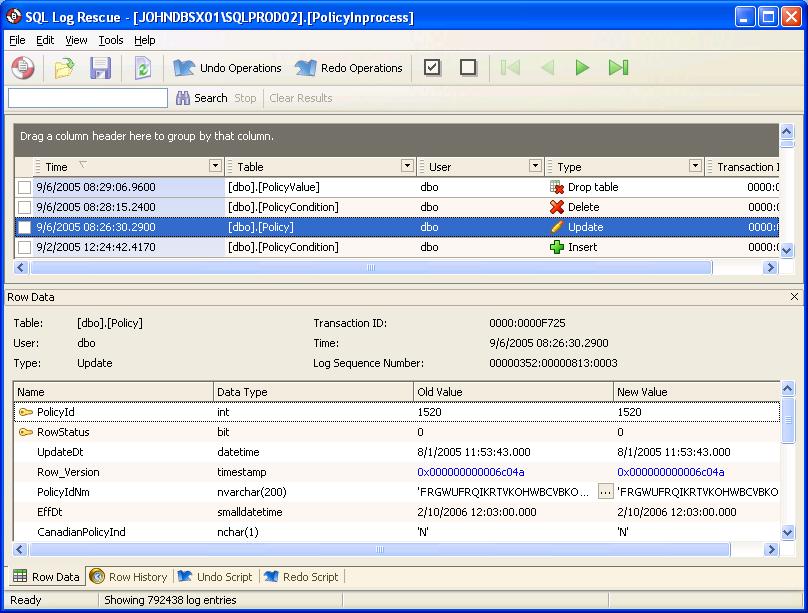This screenshot has width=808, height=613.
Task: Click the check all boxes icon
Action: point(432,68)
